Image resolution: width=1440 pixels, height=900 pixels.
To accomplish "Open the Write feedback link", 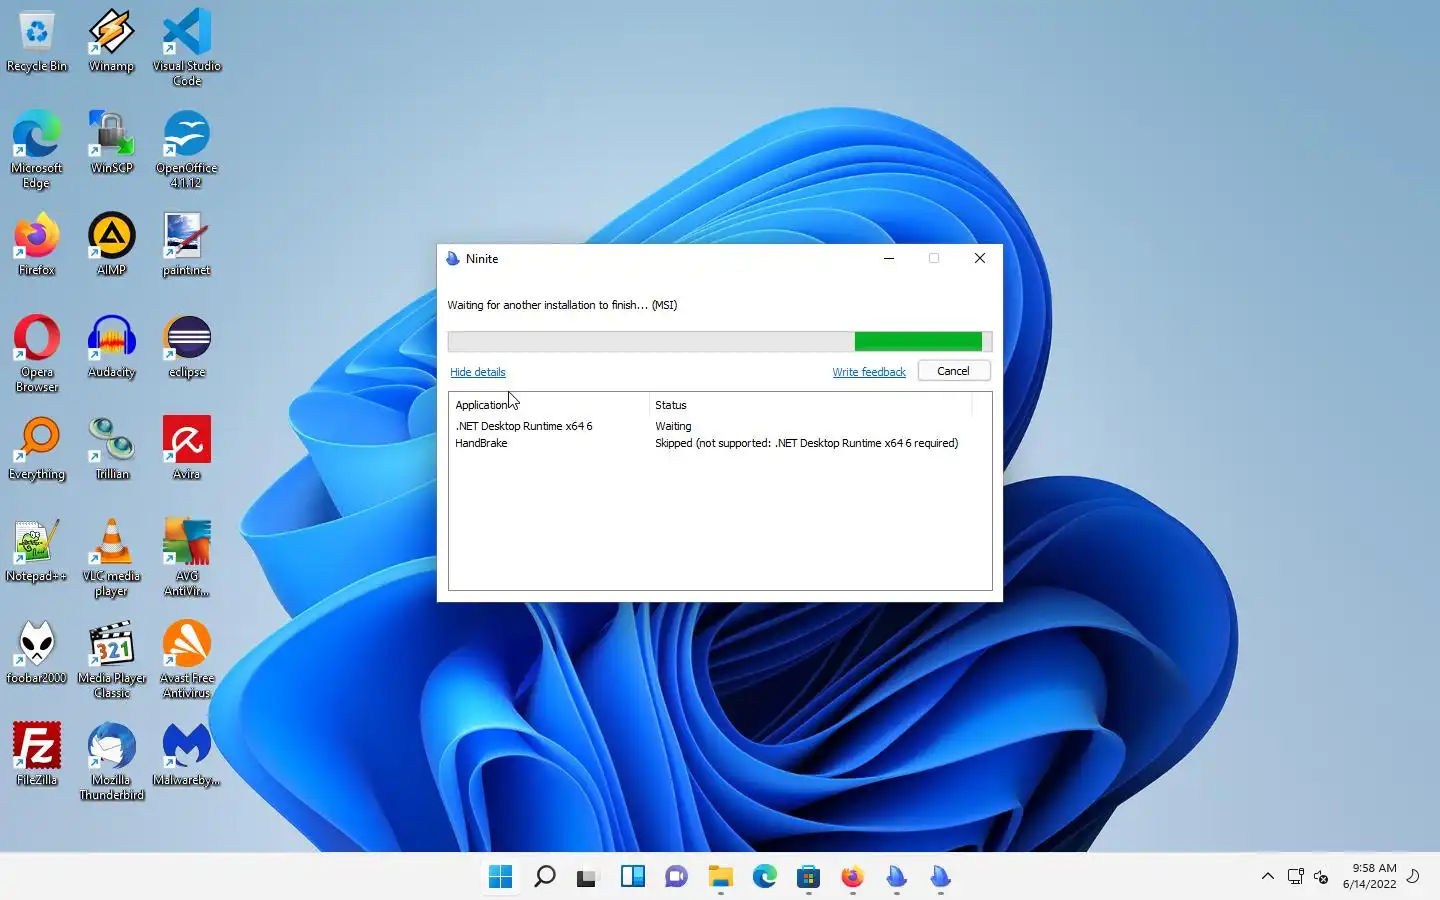I will click(868, 372).
